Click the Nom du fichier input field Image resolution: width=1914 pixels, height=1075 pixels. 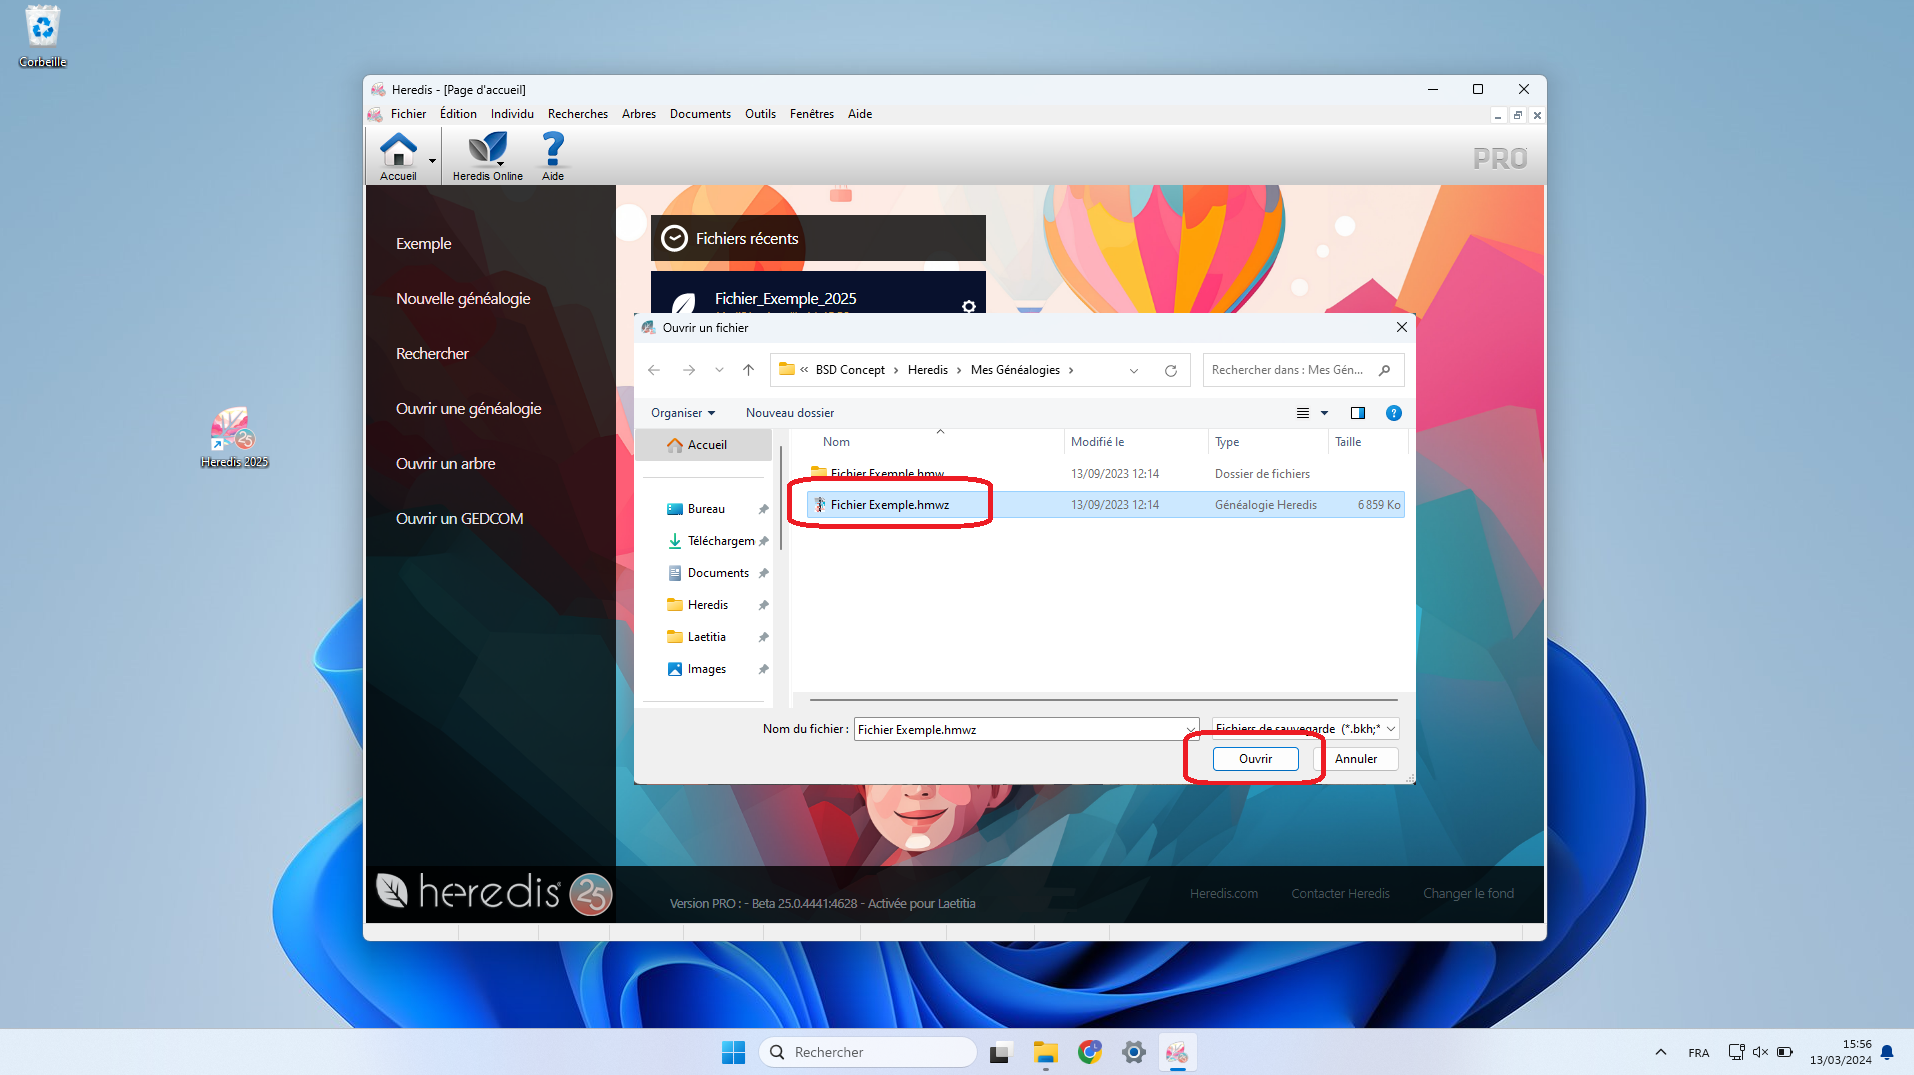point(1018,730)
